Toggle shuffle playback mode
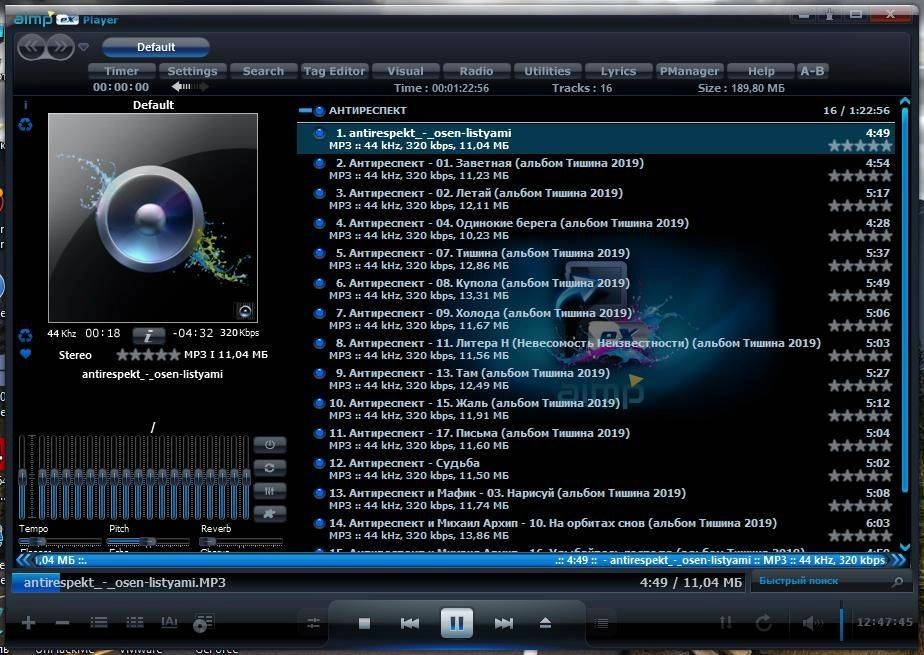This screenshot has height=655, width=924. click(x=725, y=622)
